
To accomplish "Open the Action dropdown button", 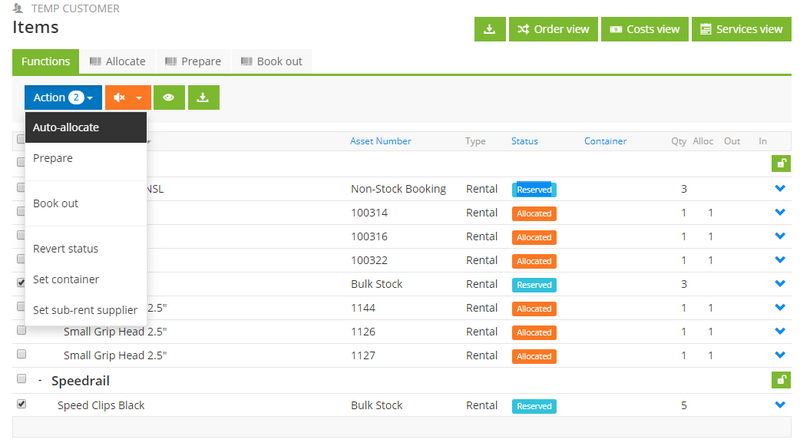I will point(63,97).
